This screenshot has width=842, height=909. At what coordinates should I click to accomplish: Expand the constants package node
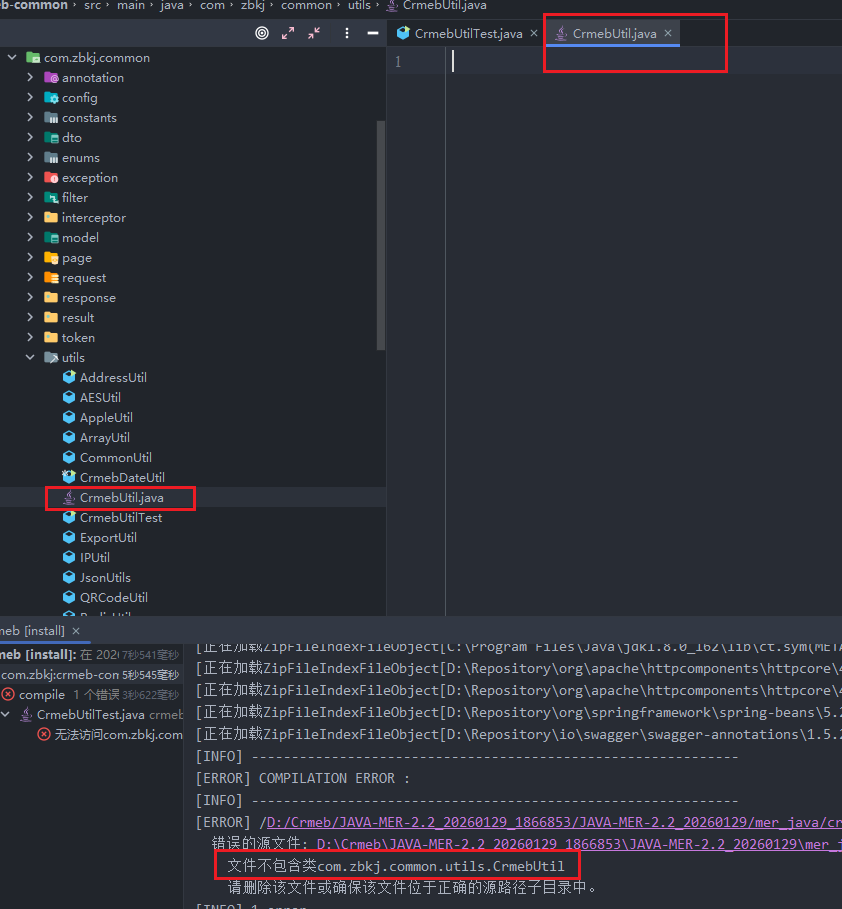31,118
